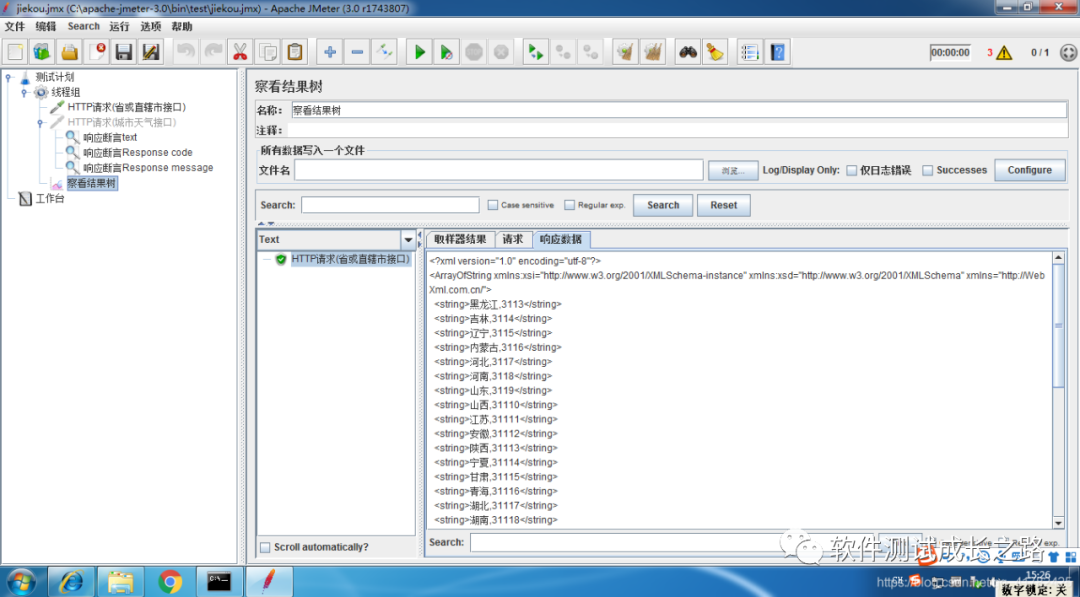Image resolution: width=1080 pixels, height=597 pixels.
Task: Save the test plan with floppy icon
Action: click(123, 52)
